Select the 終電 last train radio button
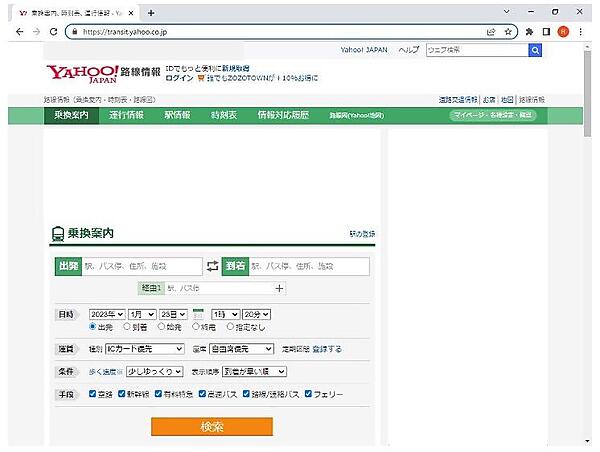The width and height of the screenshot is (600, 452). pos(196,326)
